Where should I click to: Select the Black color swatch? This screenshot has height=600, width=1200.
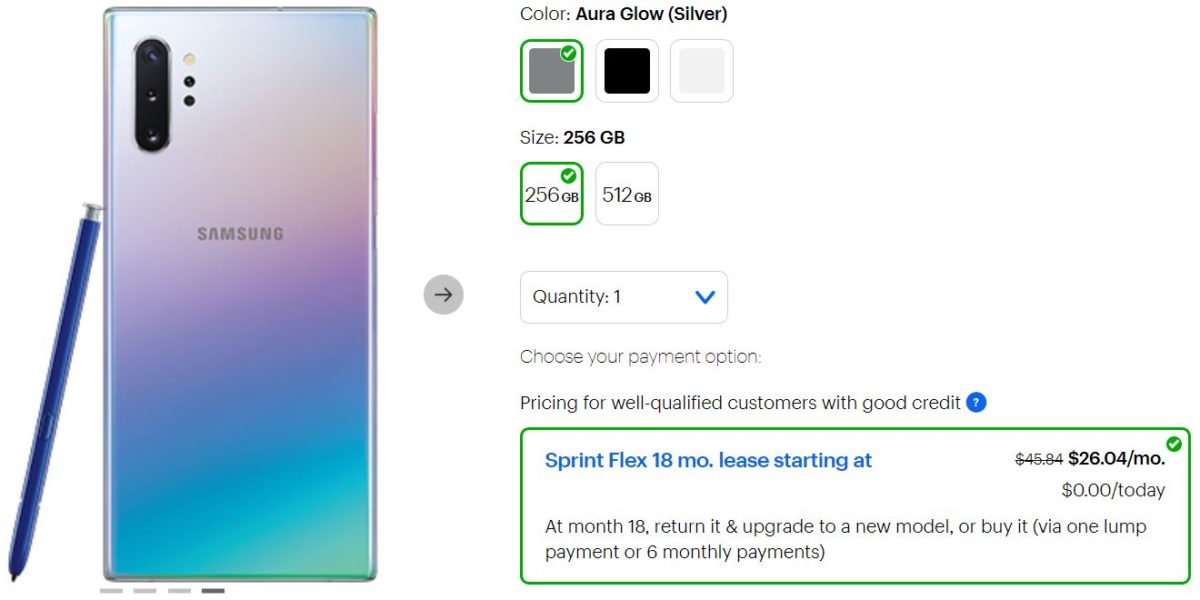(x=626, y=69)
